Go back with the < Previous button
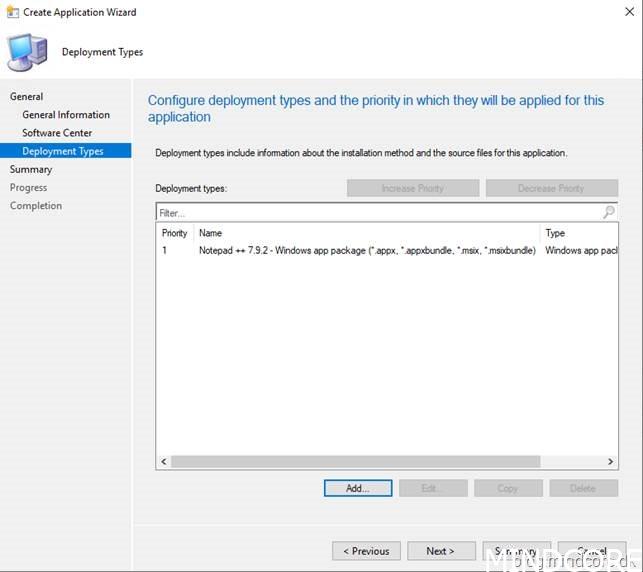 tap(366, 551)
